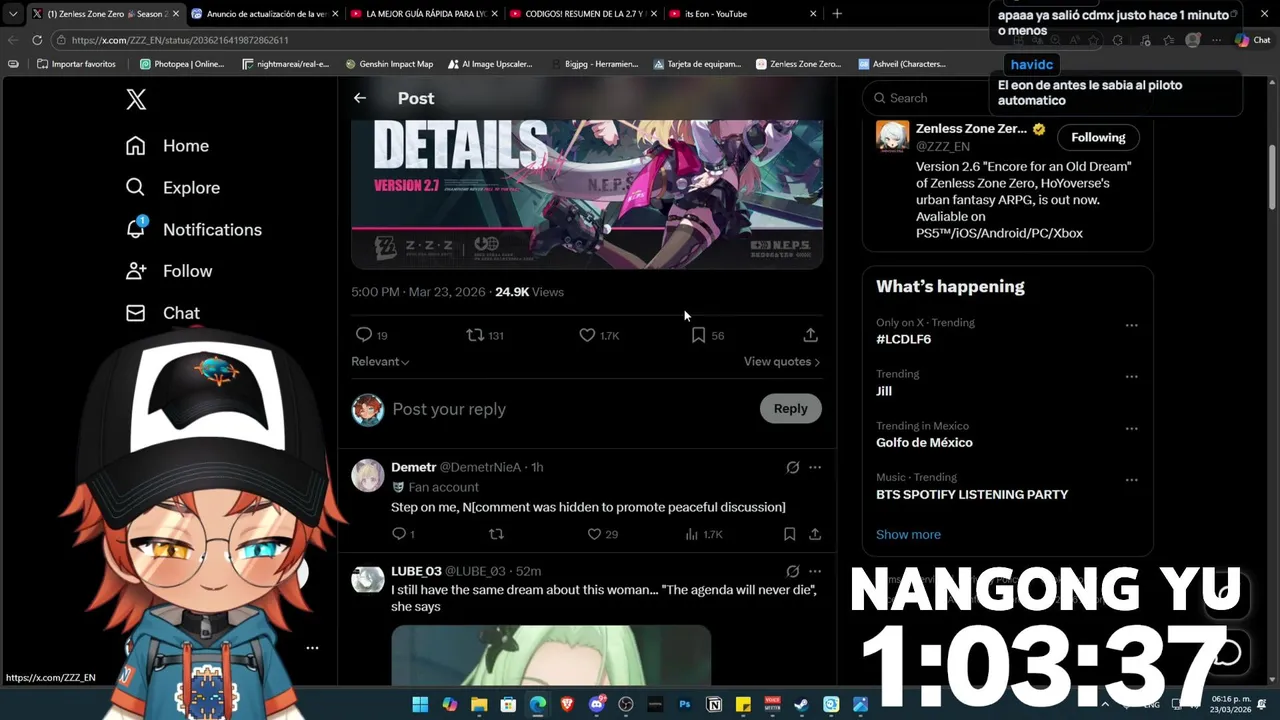
Task: Click the Grok icon on LUBE_03's reply
Action: point(793,571)
